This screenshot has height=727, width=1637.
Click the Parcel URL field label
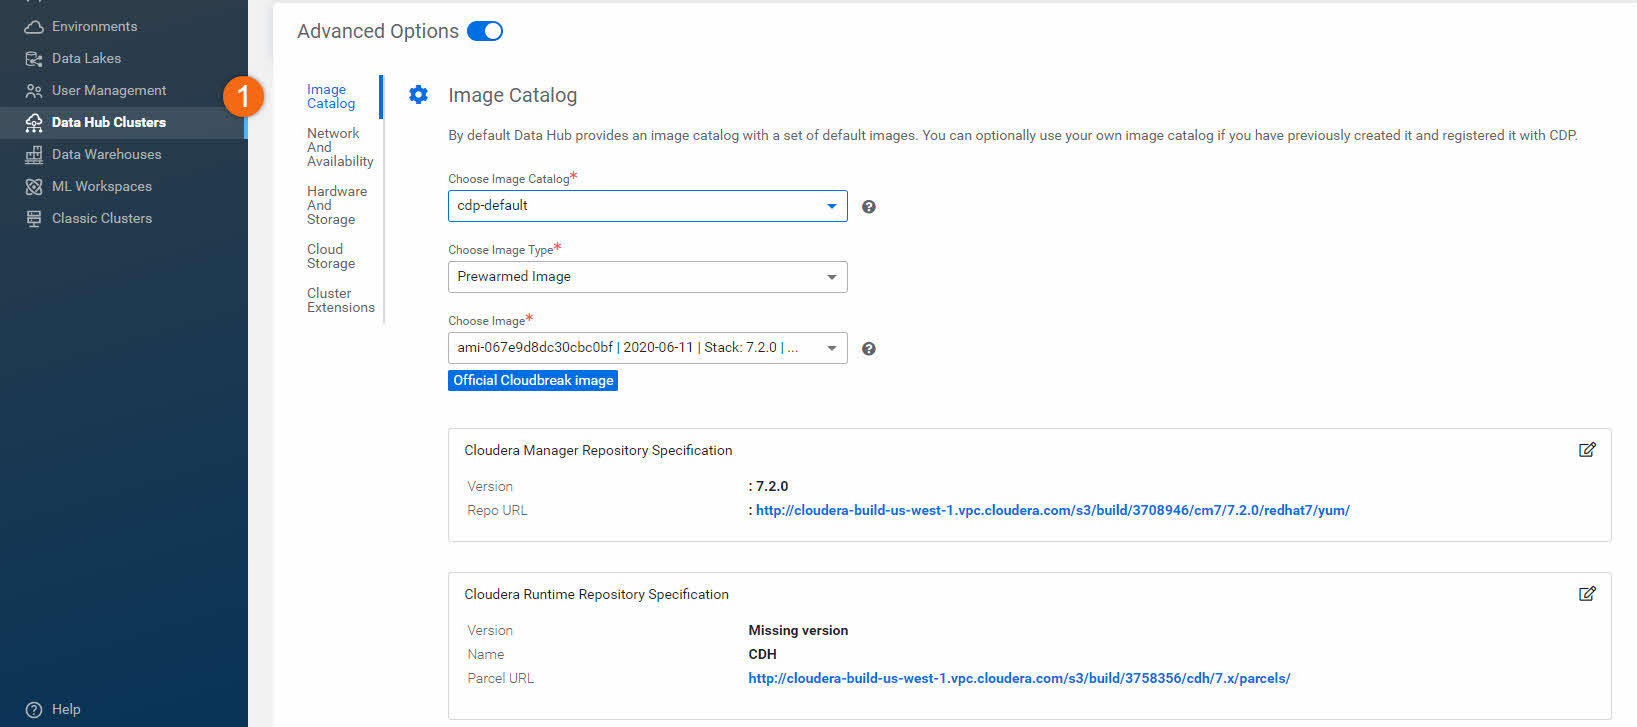point(500,679)
